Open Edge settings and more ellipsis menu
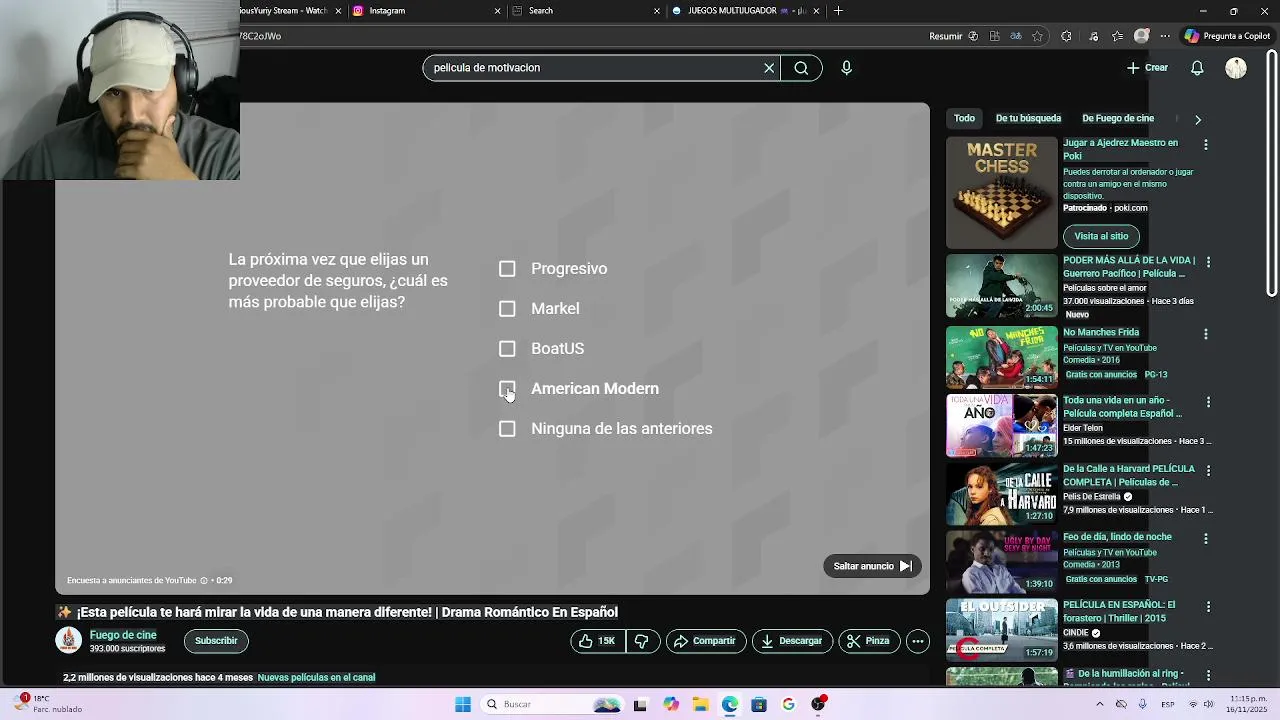Viewport: 1280px width, 720px height. coord(1165,36)
